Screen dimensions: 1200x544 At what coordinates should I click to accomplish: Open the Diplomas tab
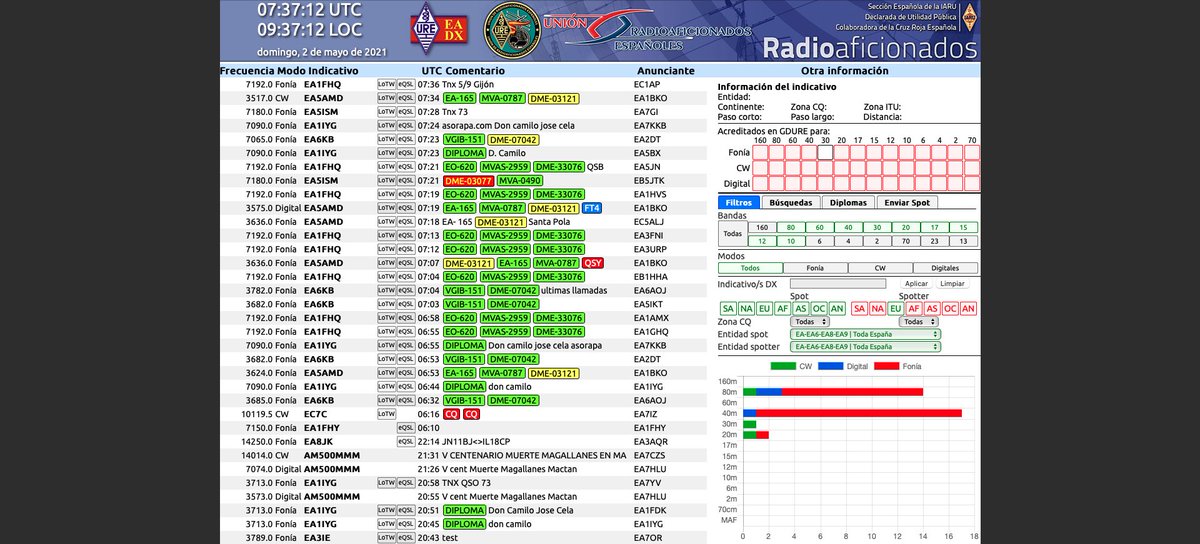(x=848, y=202)
